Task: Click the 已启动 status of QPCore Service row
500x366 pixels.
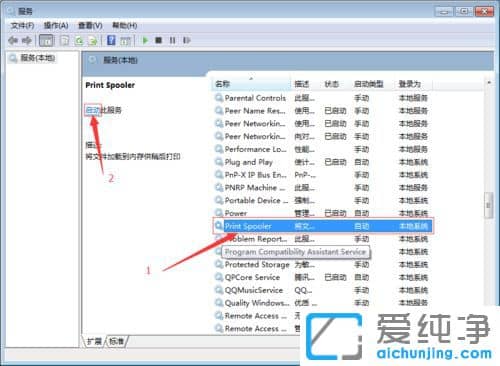Action: [x=335, y=277]
